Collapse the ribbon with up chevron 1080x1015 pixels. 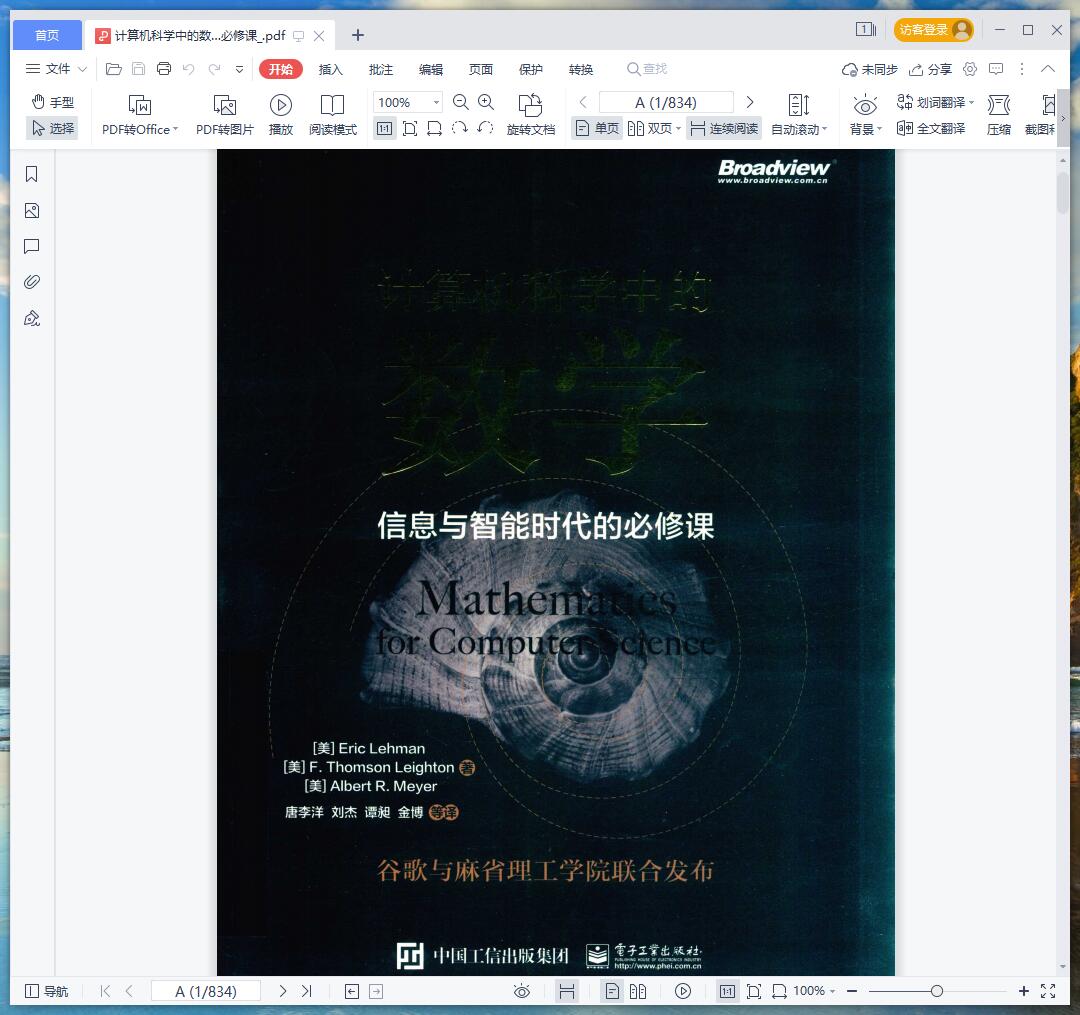[x=1048, y=69]
